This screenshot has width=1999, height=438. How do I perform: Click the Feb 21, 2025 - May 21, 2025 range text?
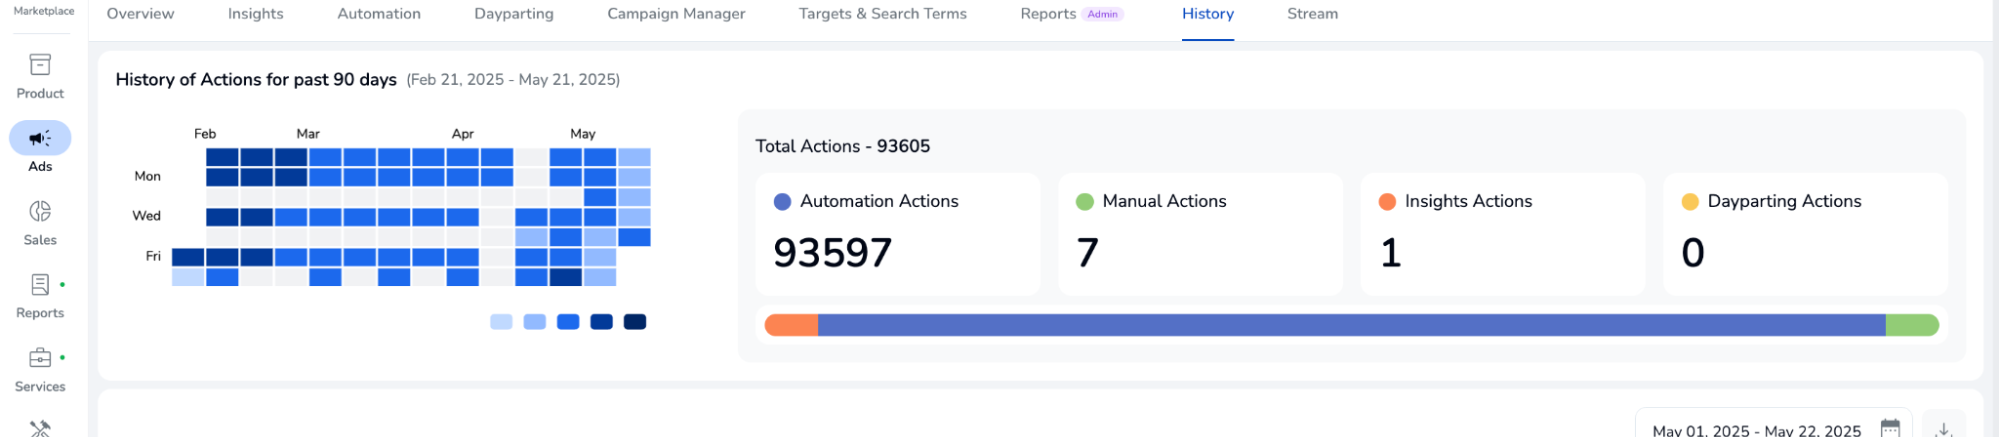[x=513, y=79]
